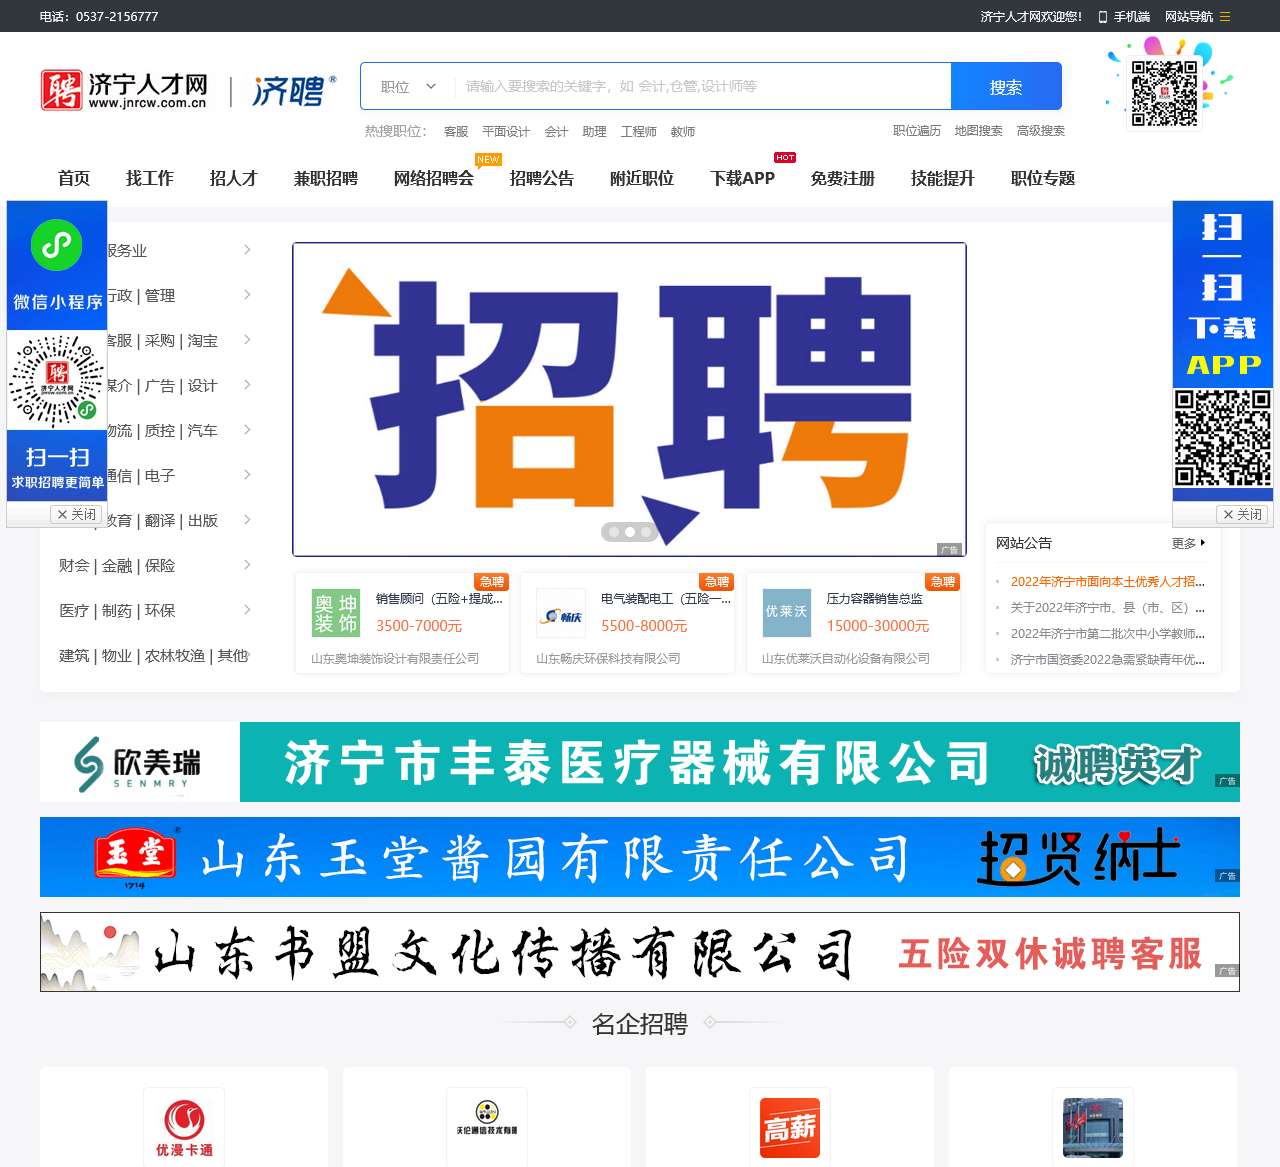Click the blue 搜索 button
The image size is (1280, 1167).
pyautogui.click(x=1006, y=86)
